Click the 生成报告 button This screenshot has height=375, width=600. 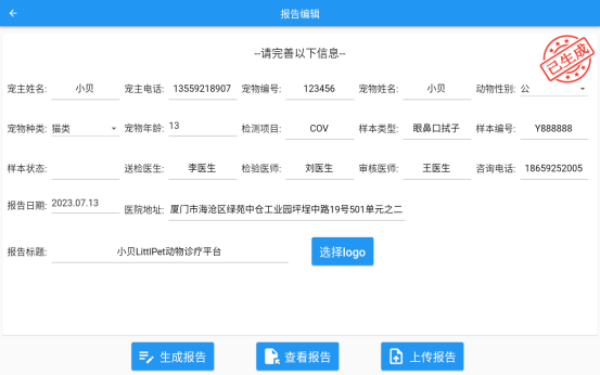[x=173, y=357]
